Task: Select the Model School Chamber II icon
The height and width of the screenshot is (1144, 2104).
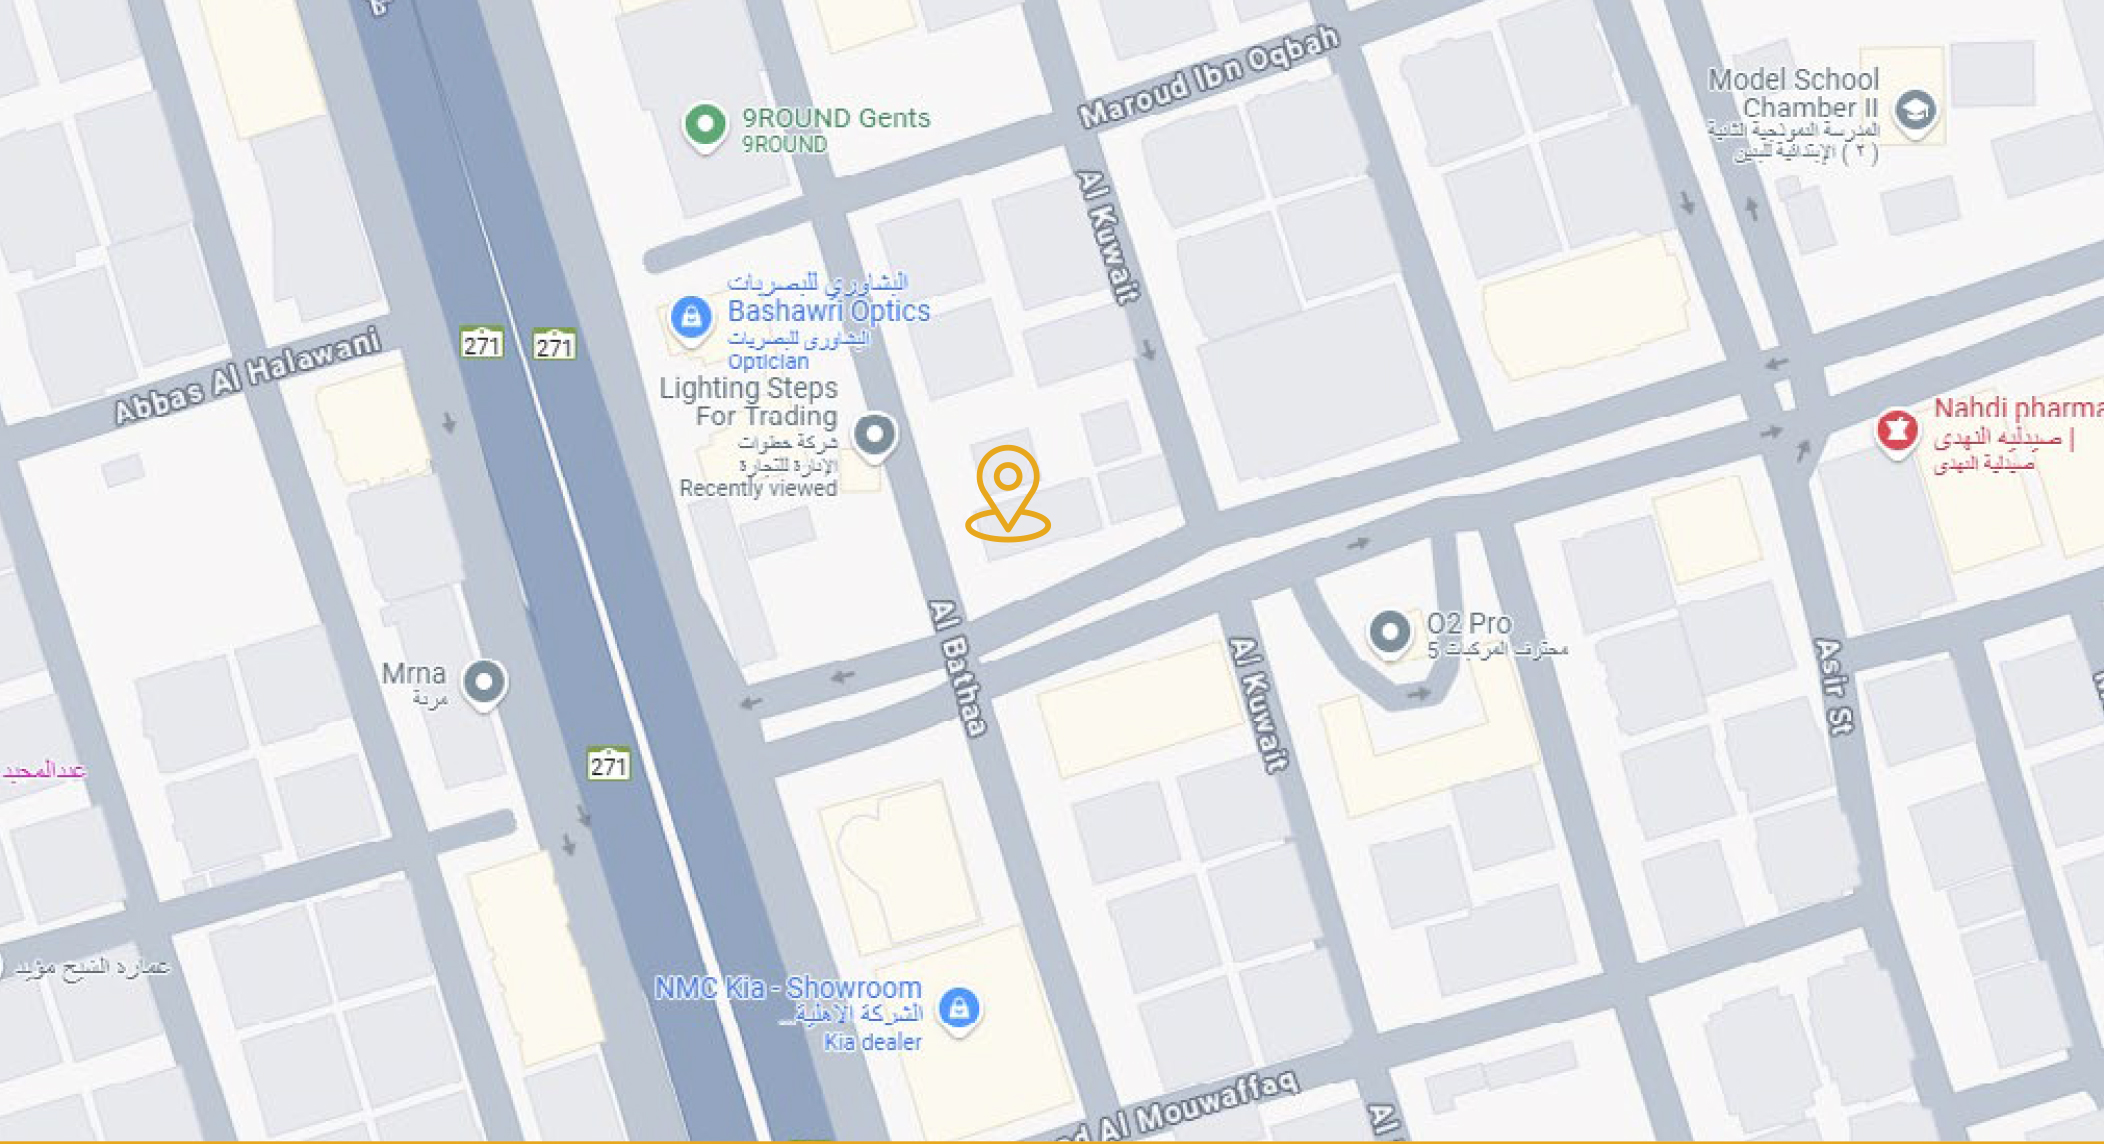Action: pos(1916,112)
